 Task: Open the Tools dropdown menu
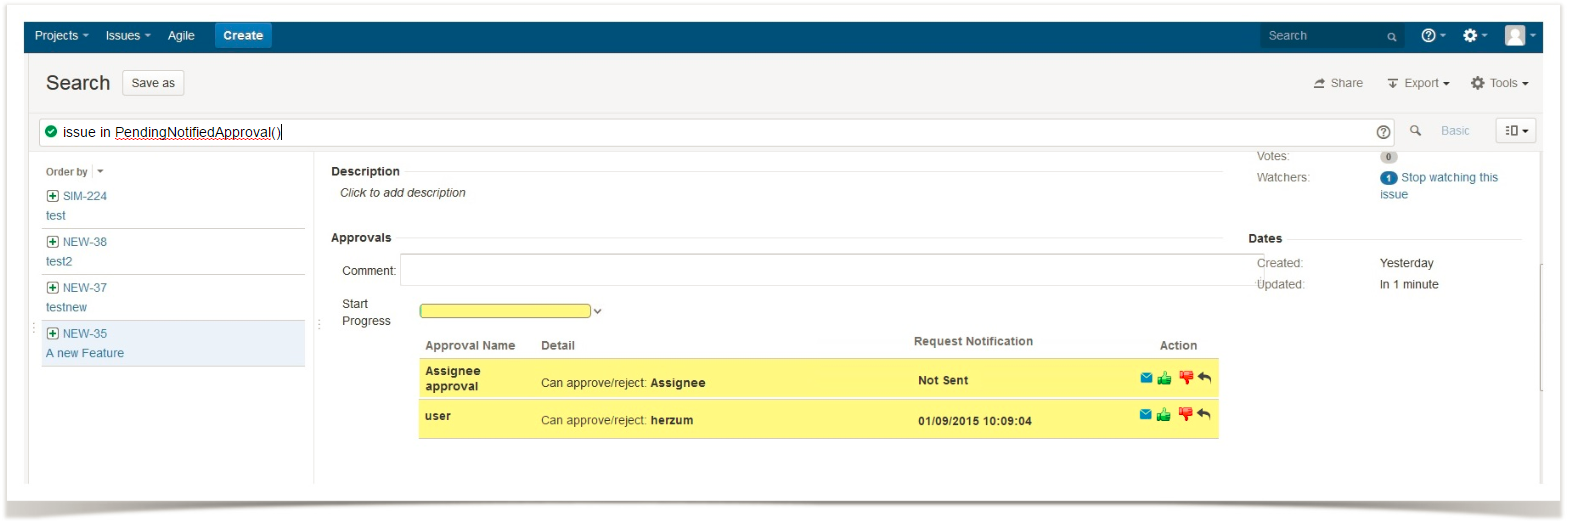coord(1499,84)
